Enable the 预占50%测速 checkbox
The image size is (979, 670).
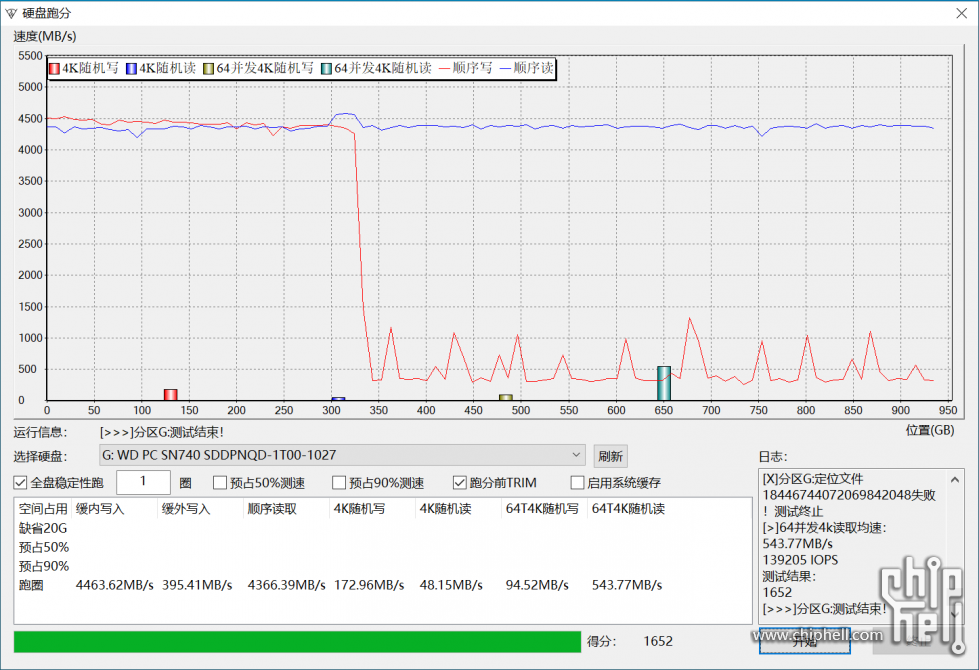click(220, 483)
